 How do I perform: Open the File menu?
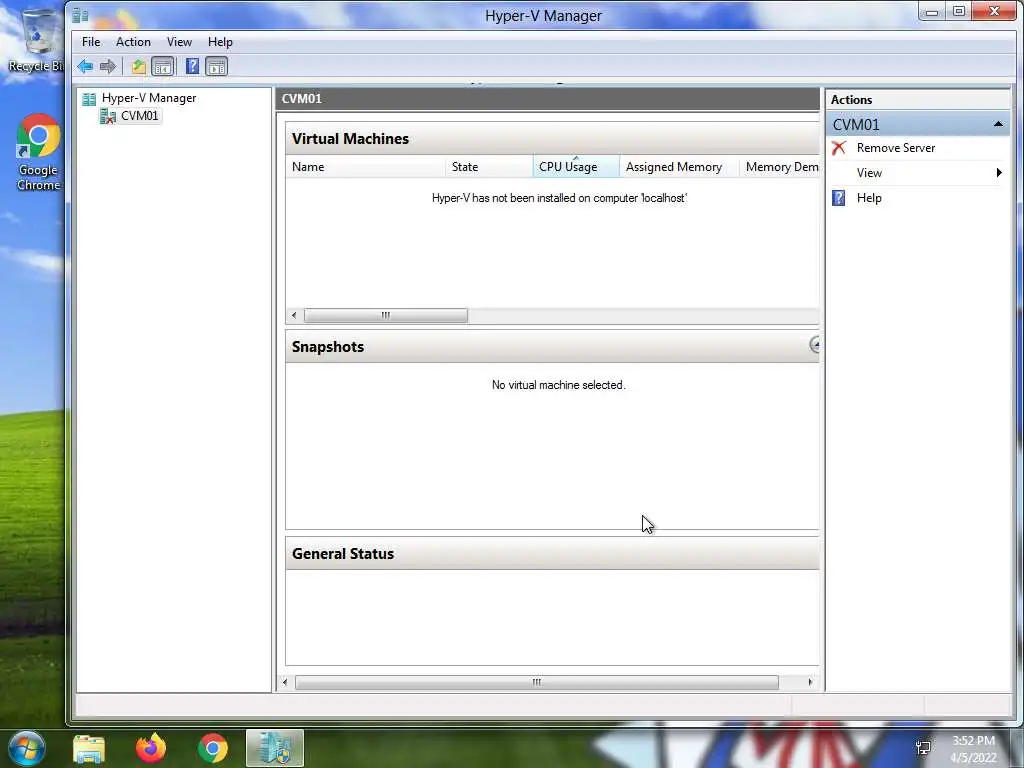[91, 42]
